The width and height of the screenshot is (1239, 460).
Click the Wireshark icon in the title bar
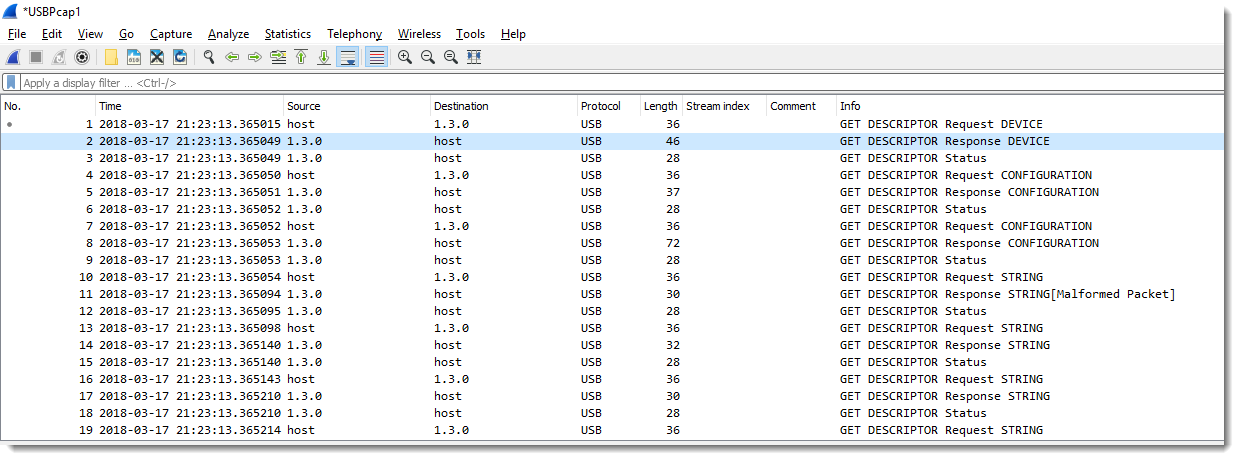tap(12, 11)
